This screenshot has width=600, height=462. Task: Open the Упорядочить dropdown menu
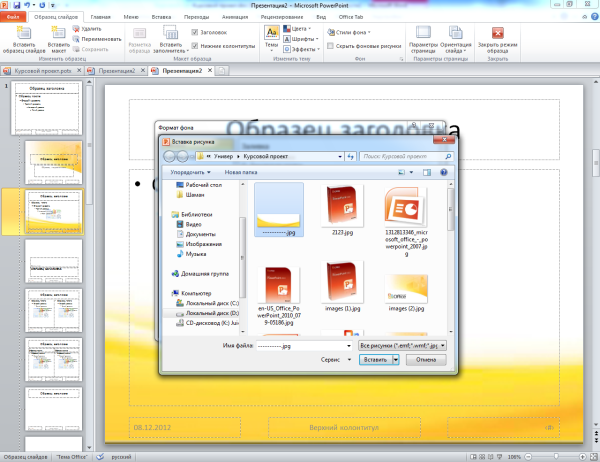pyautogui.click(x=192, y=172)
